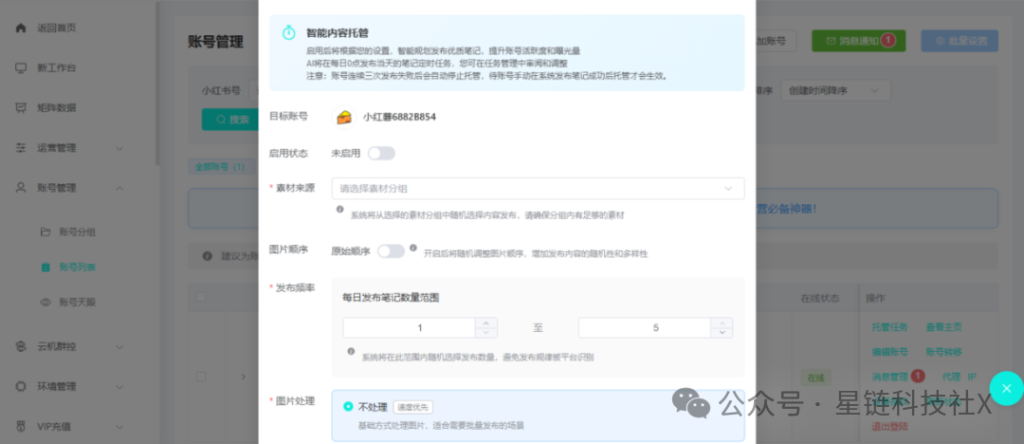Expand the VIP充值 sidebar menu

click(x=120, y=427)
